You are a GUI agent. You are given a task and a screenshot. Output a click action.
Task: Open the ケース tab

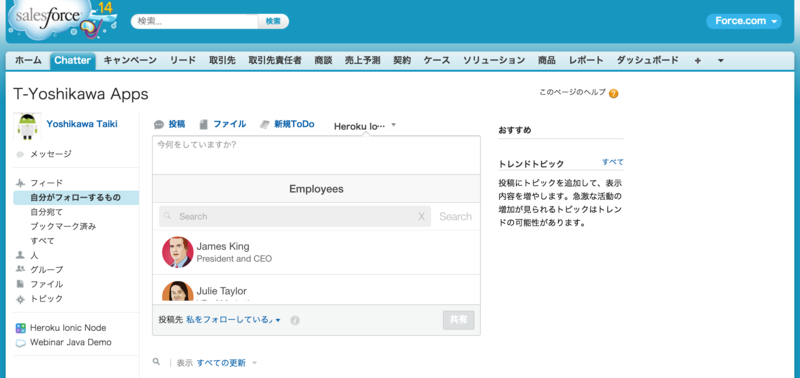tap(437, 60)
